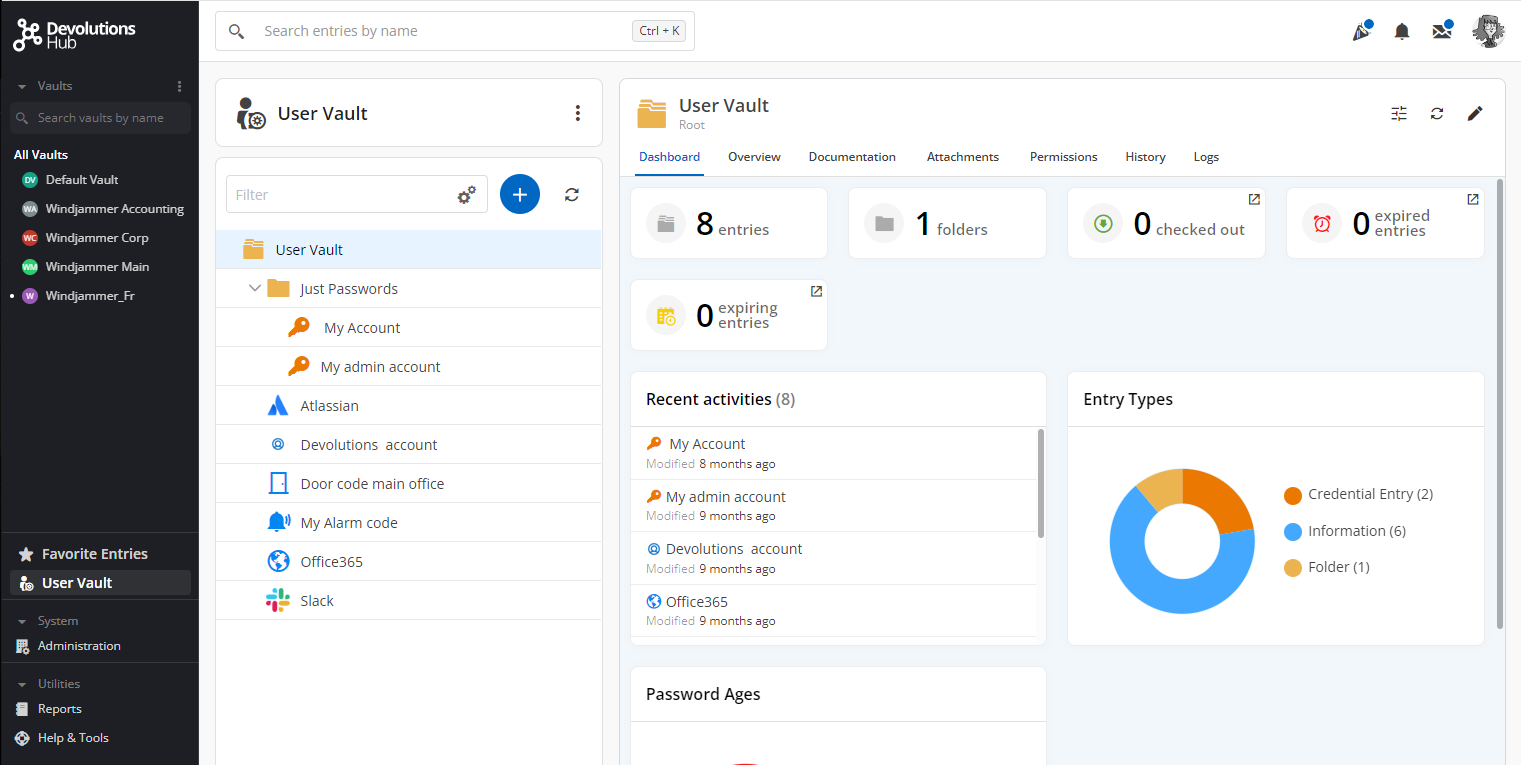Viewport: 1521px width, 765px height.
Task: Open the User Vault card's three-dot menu
Action: click(577, 113)
